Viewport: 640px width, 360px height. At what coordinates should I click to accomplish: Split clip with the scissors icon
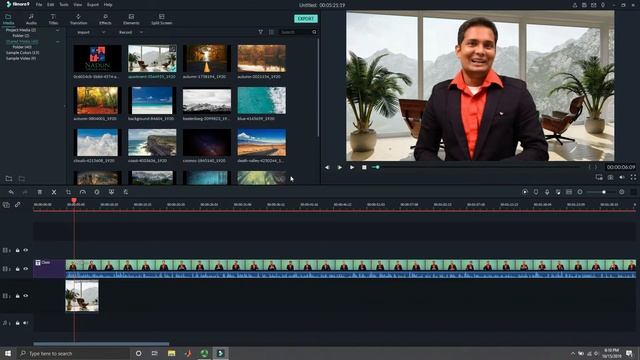point(54,192)
